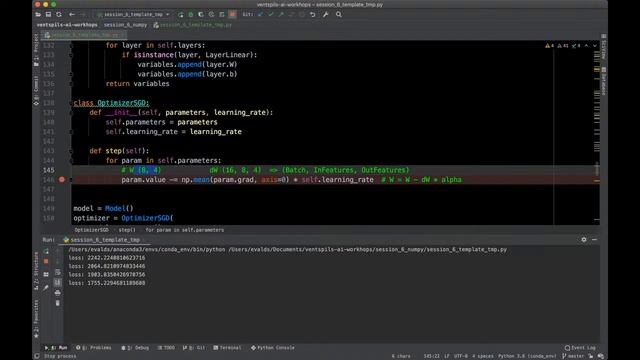Go to previous highlighted error arrow
This screenshot has width=640, height=360.
(587, 46)
